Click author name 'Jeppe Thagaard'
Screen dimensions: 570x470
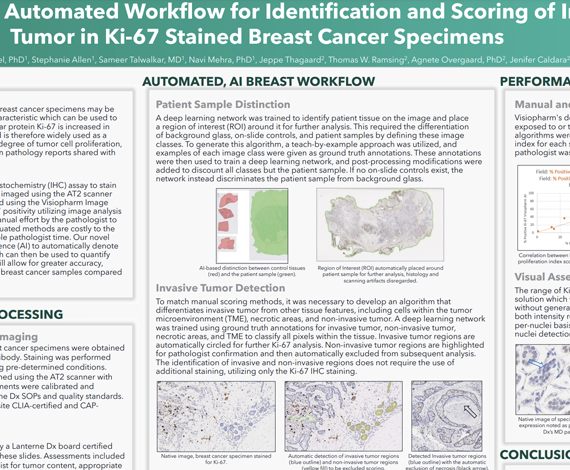(x=291, y=60)
